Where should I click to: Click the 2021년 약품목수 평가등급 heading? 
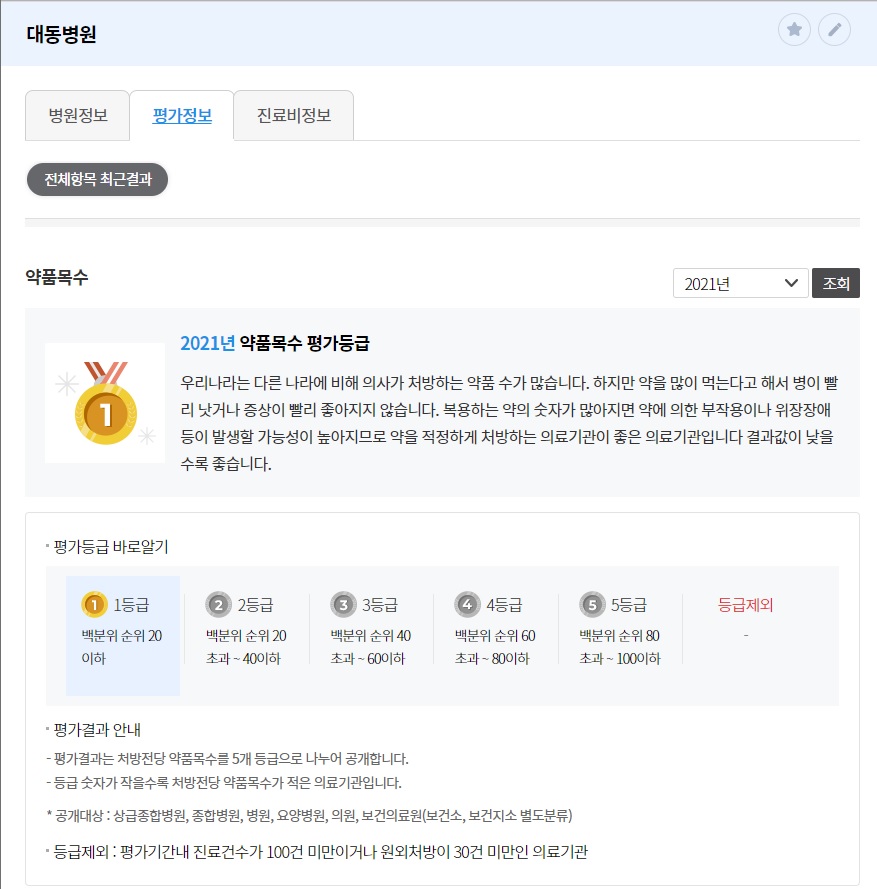[x=275, y=344]
